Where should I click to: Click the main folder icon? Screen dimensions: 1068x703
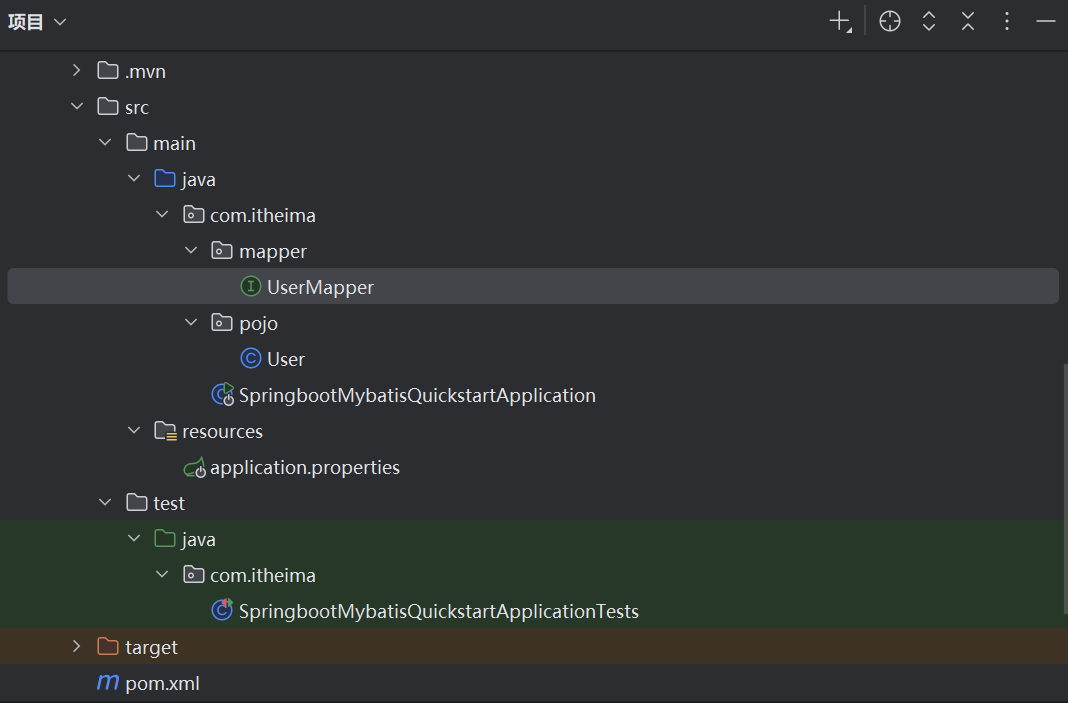[x=137, y=142]
